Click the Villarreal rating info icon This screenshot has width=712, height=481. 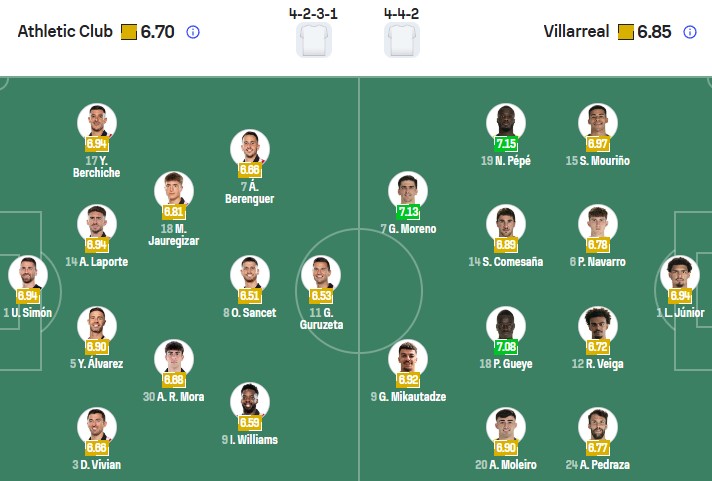(689, 32)
